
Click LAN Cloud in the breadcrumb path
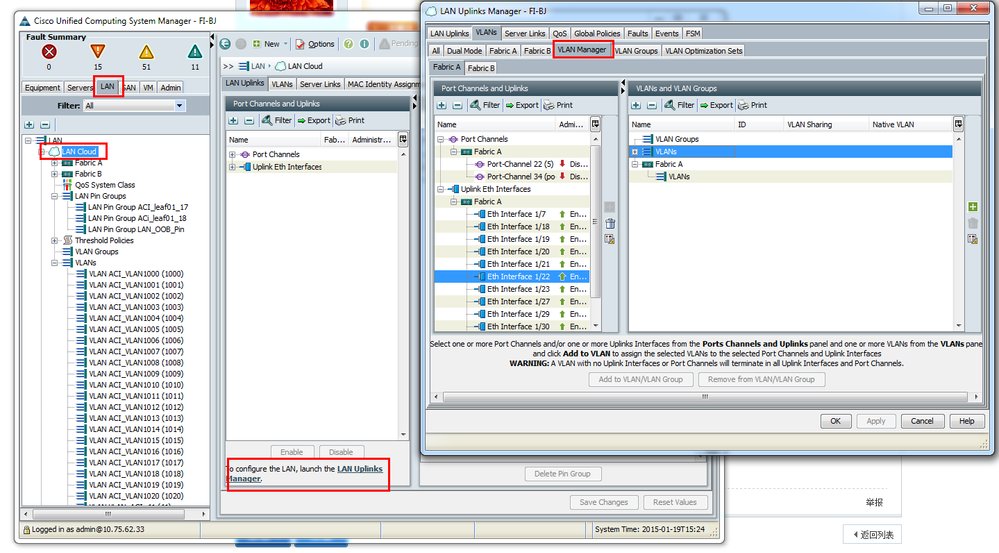pyautogui.click(x=305, y=66)
